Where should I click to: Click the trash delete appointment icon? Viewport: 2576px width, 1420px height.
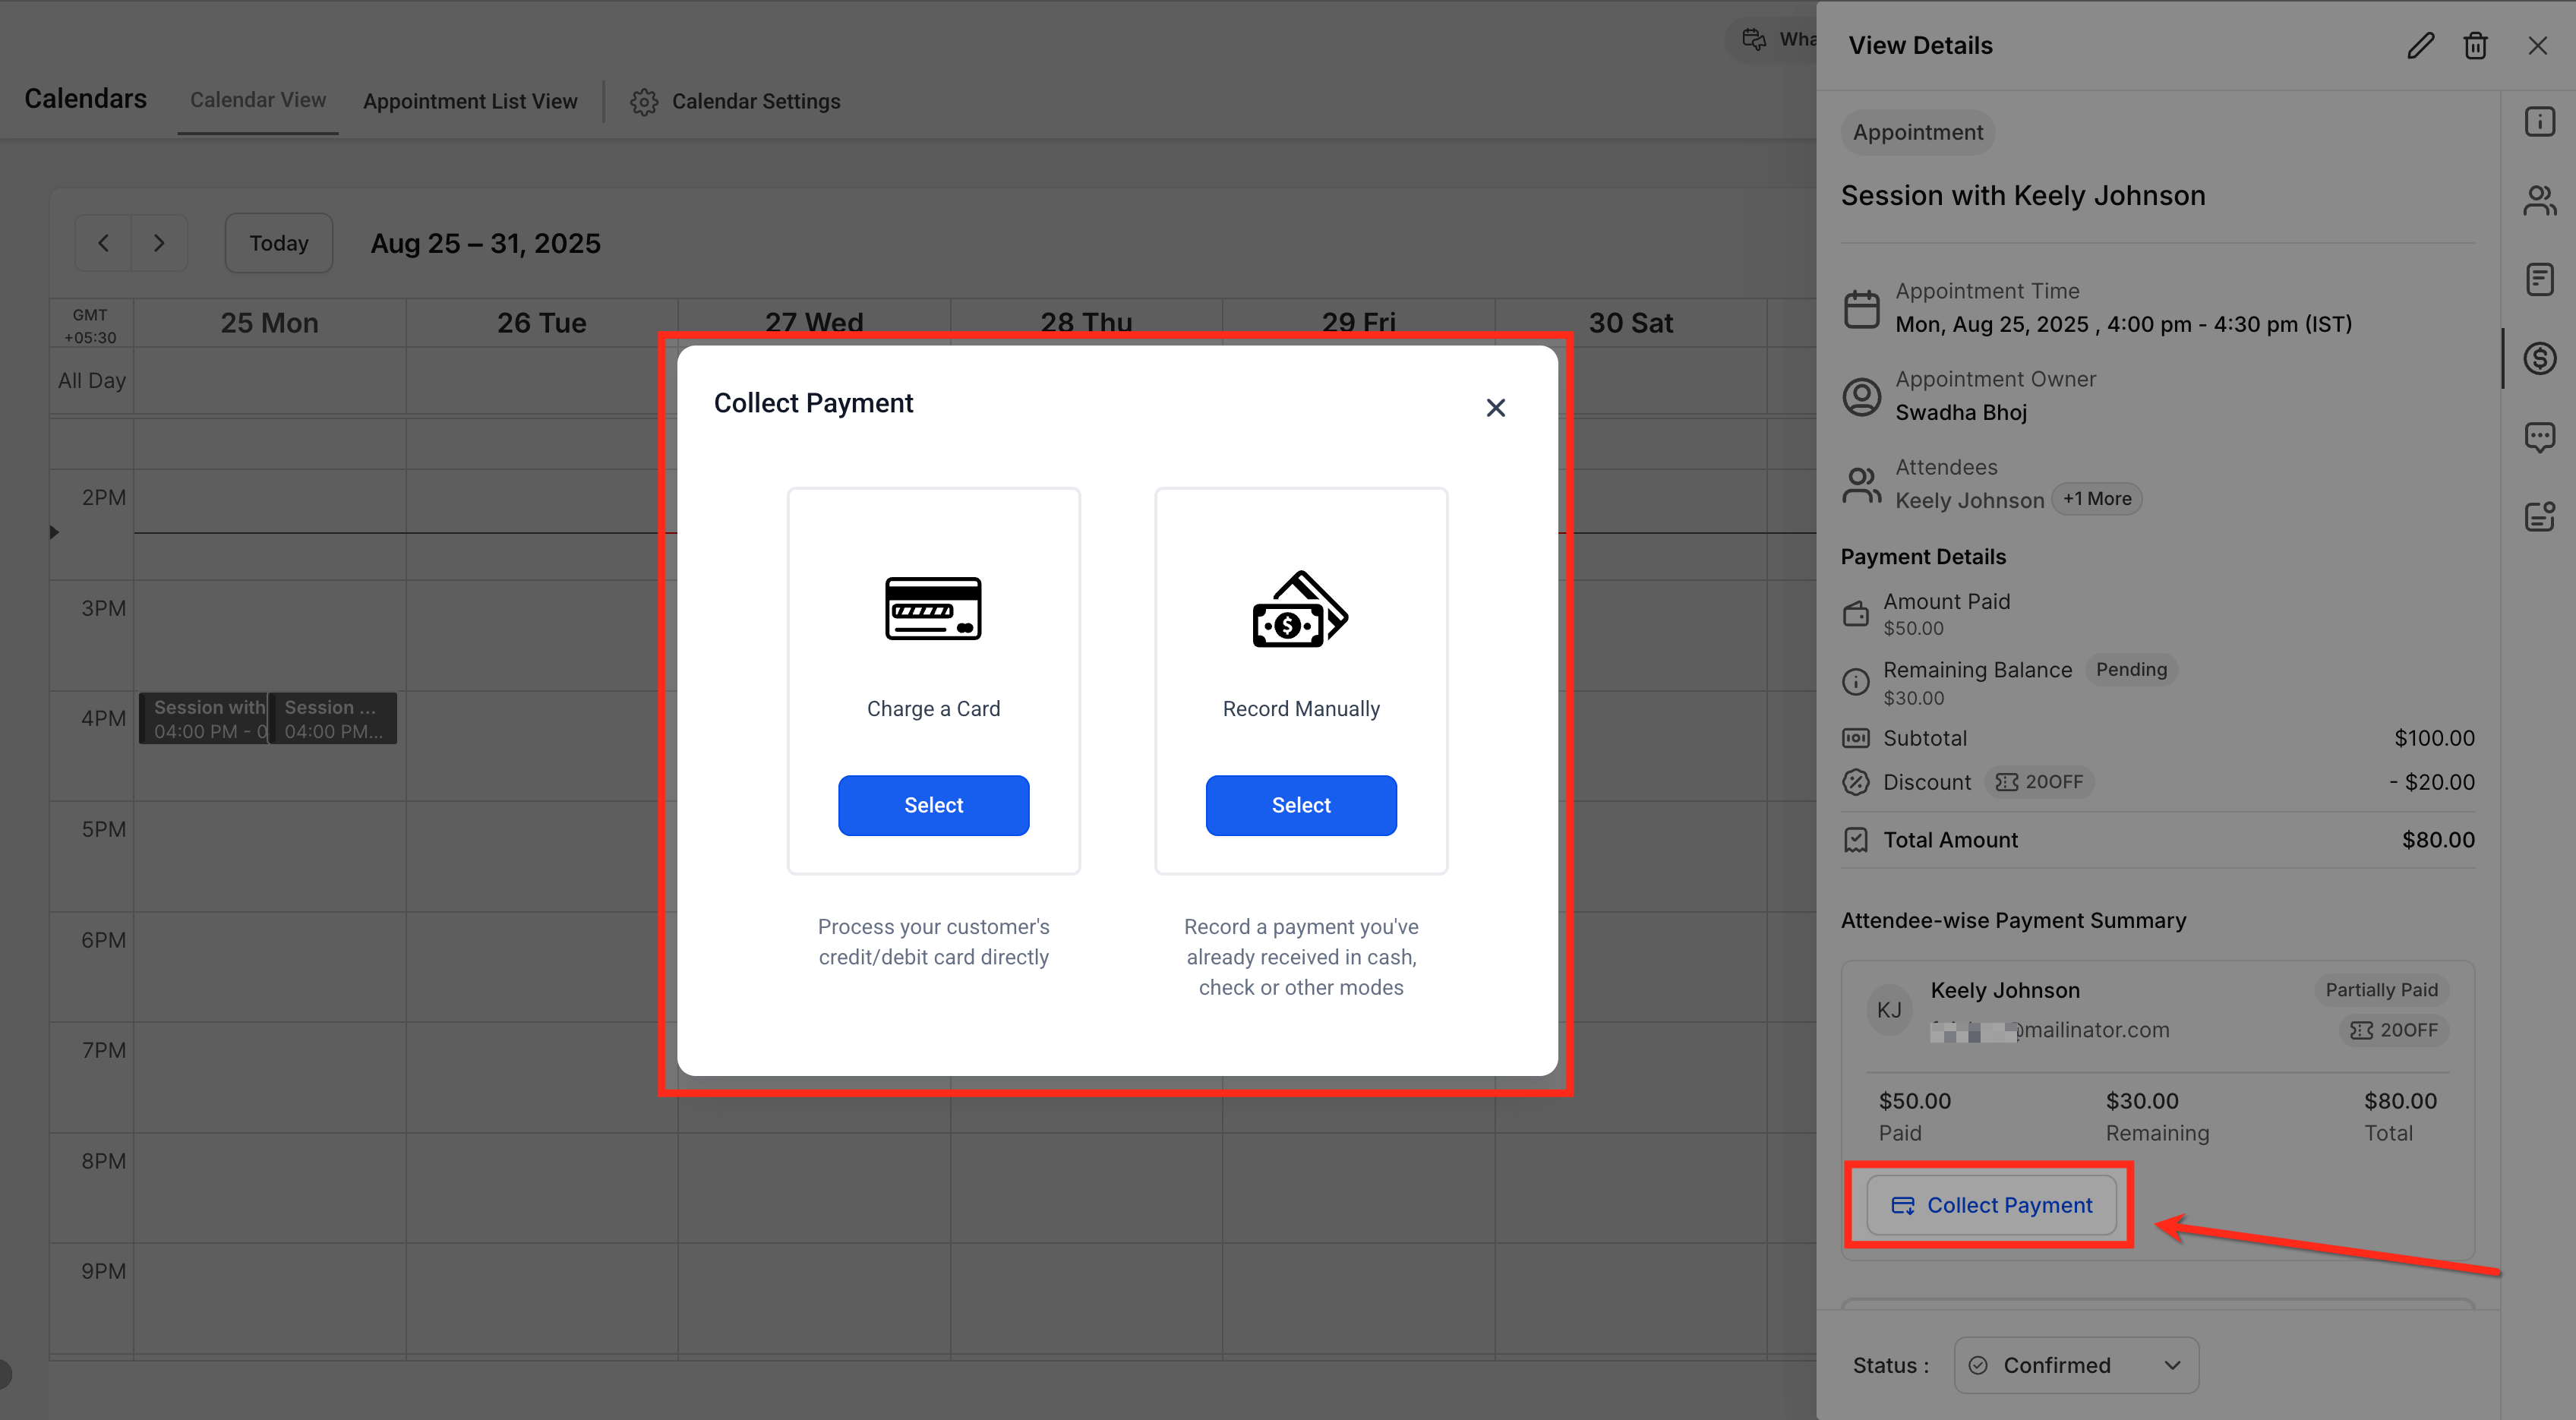(x=2475, y=46)
